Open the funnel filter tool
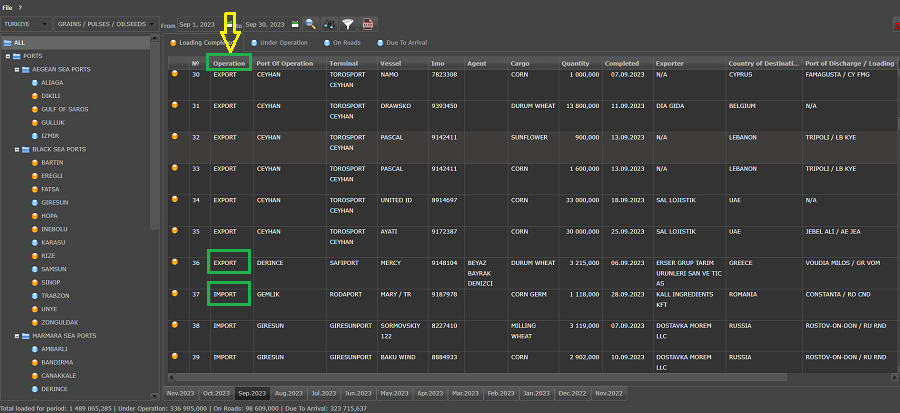This screenshot has height=413, width=900. pyautogui.click(x=347, y=24)
